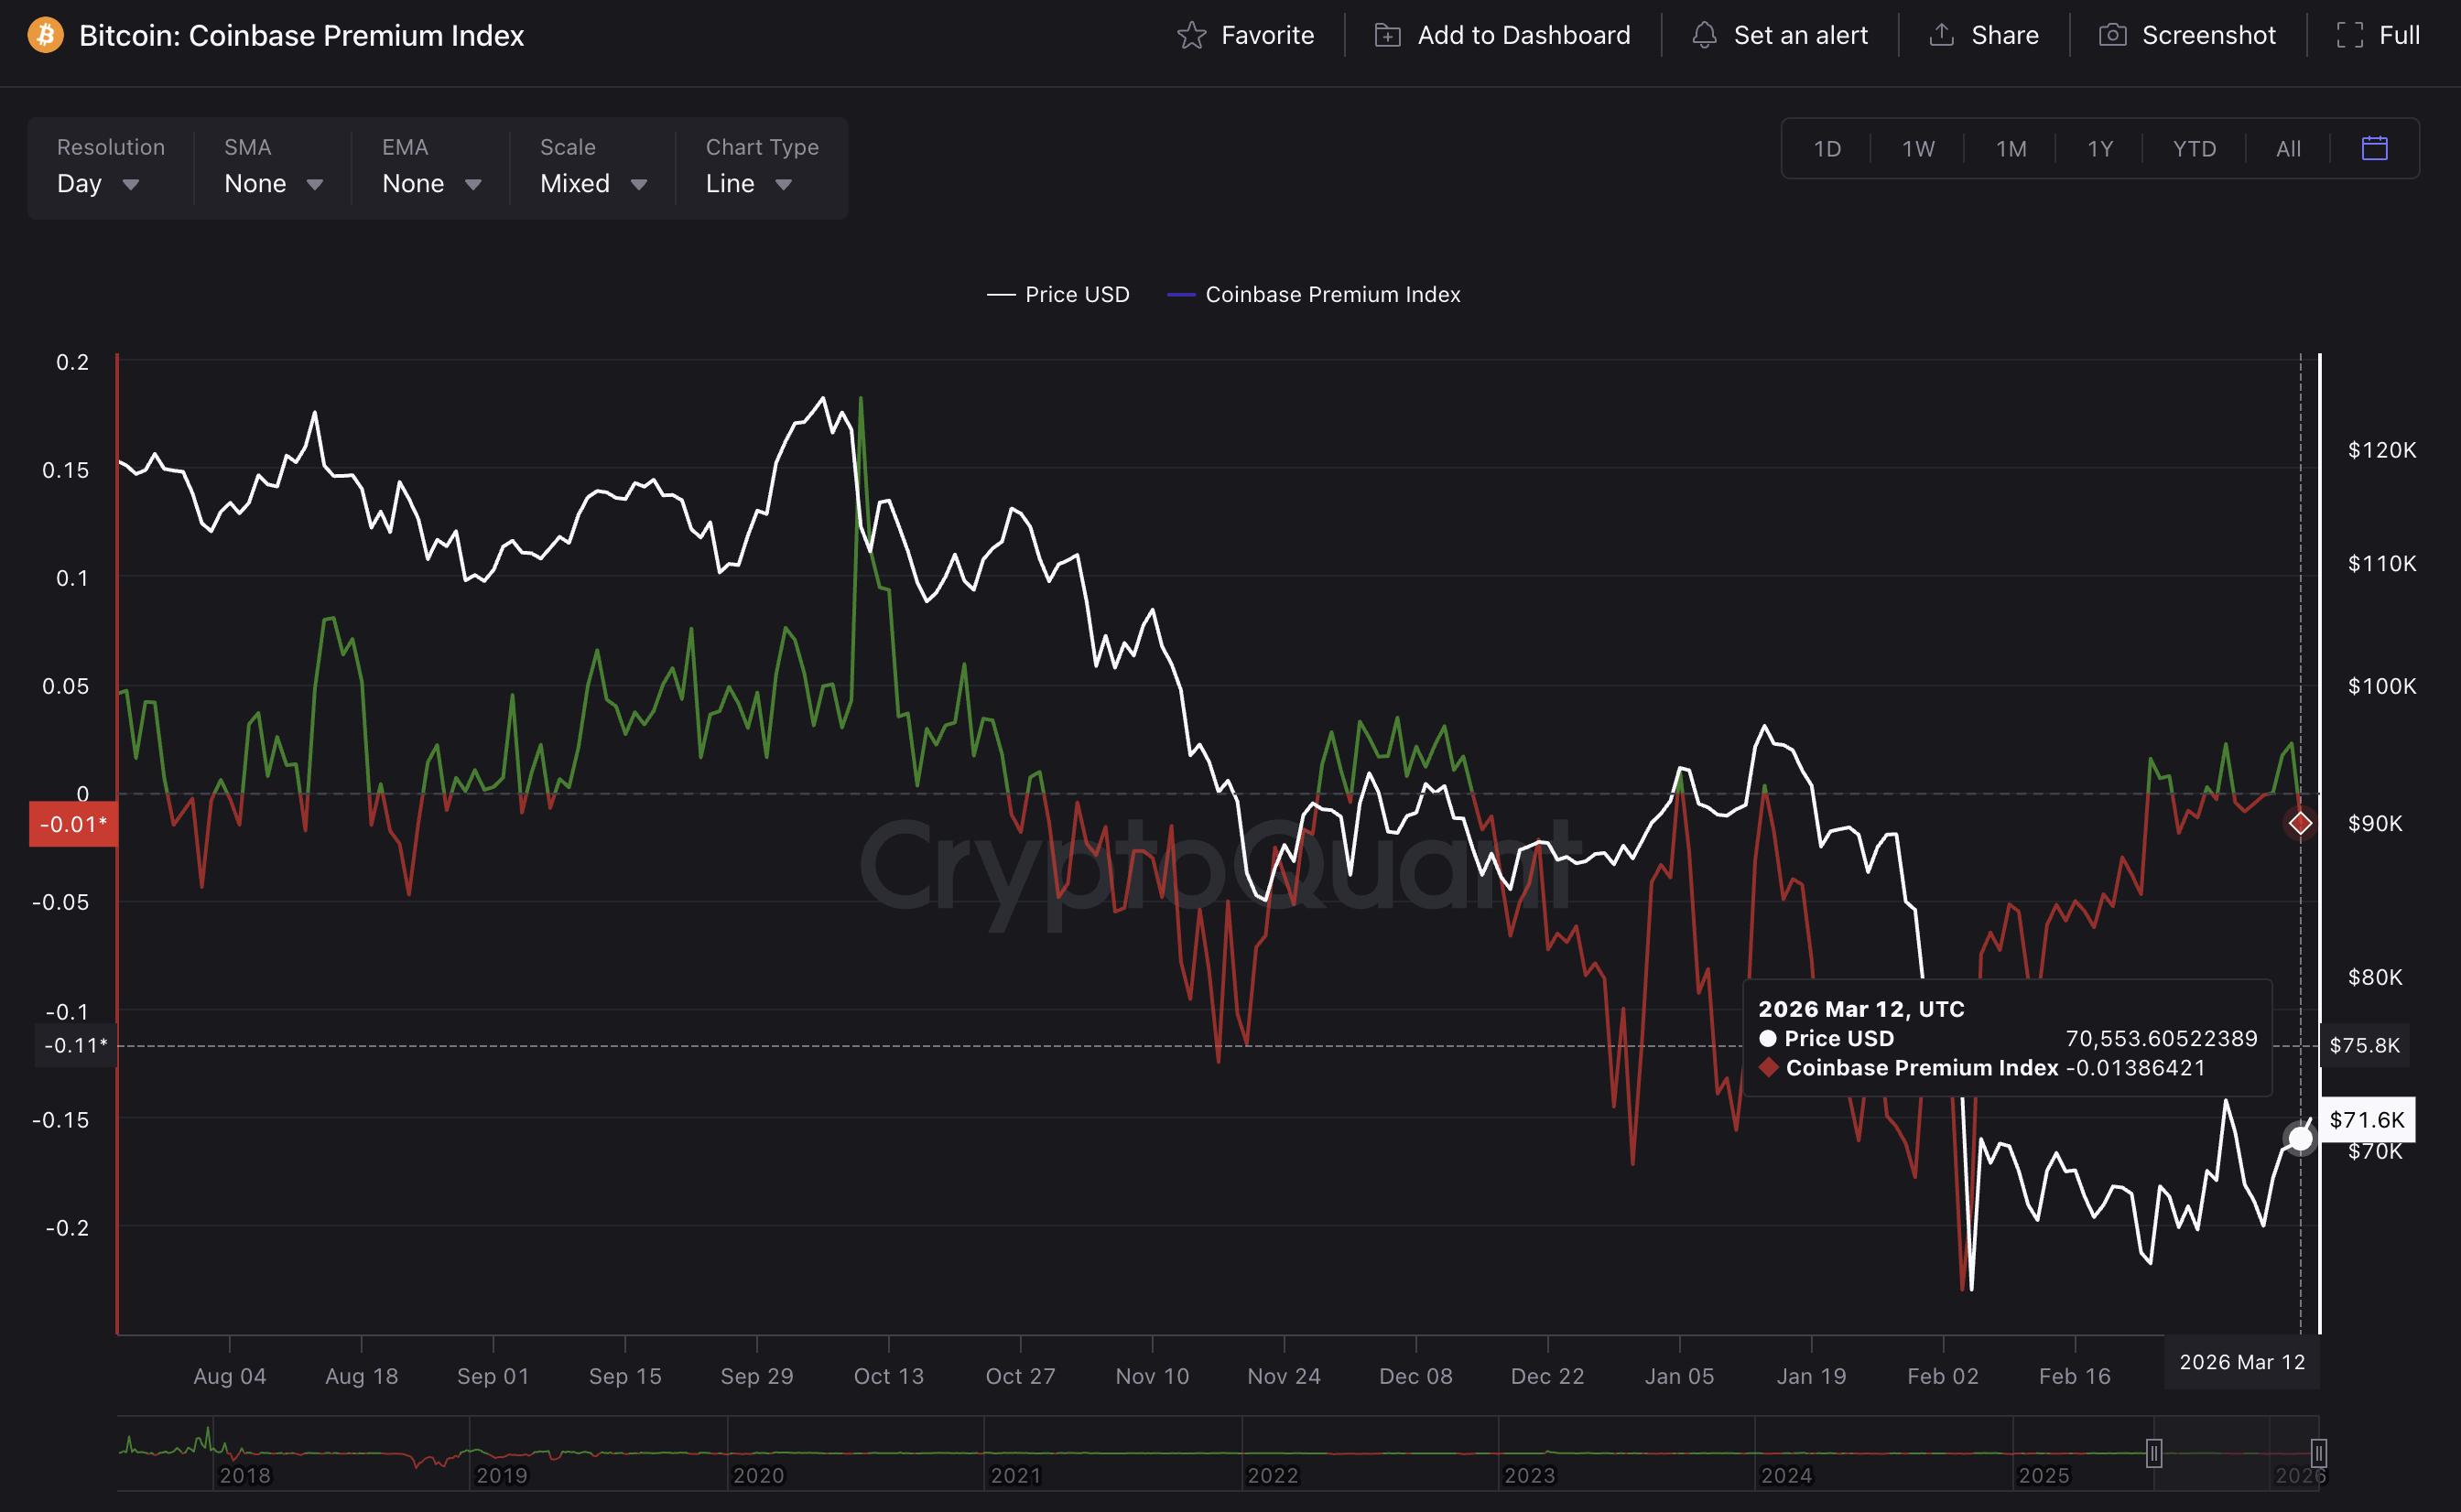Click the Favorite star icon
This screenshot has width=2461, height=1512.
click(1191, 35)
